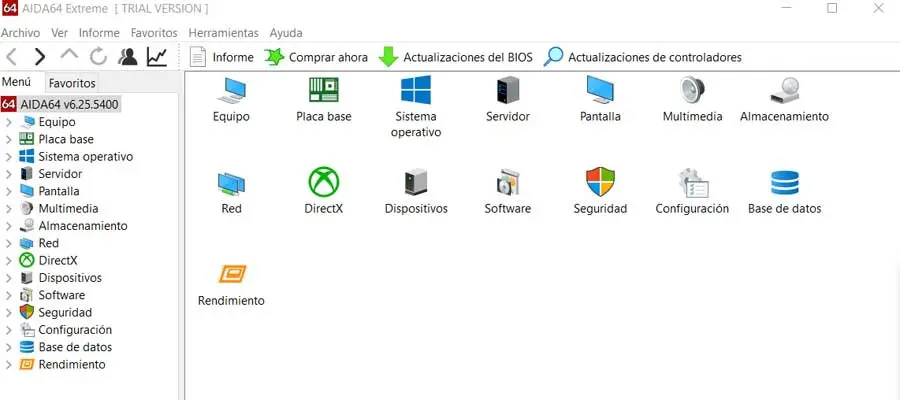900x400 pixels.
Task: Expand the DirectX tree node
Action: coord(9,261)
